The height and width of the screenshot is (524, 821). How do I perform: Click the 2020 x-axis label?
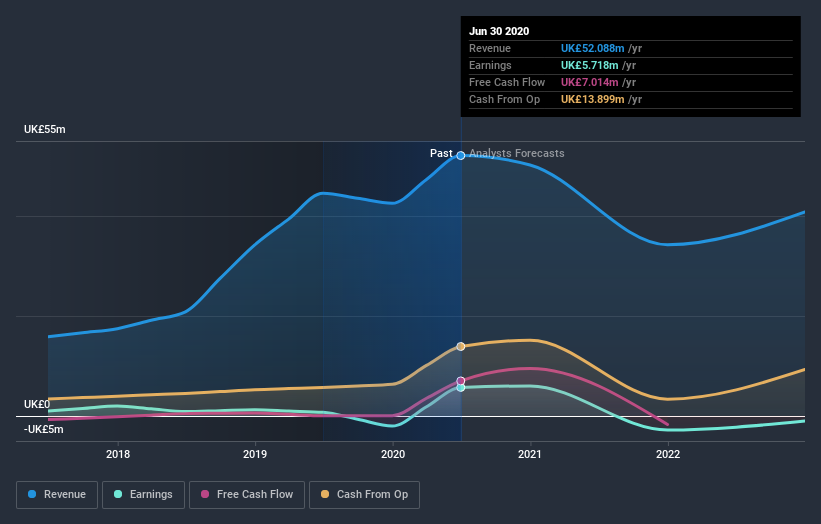pyautogui.click(x=393, y=454)
